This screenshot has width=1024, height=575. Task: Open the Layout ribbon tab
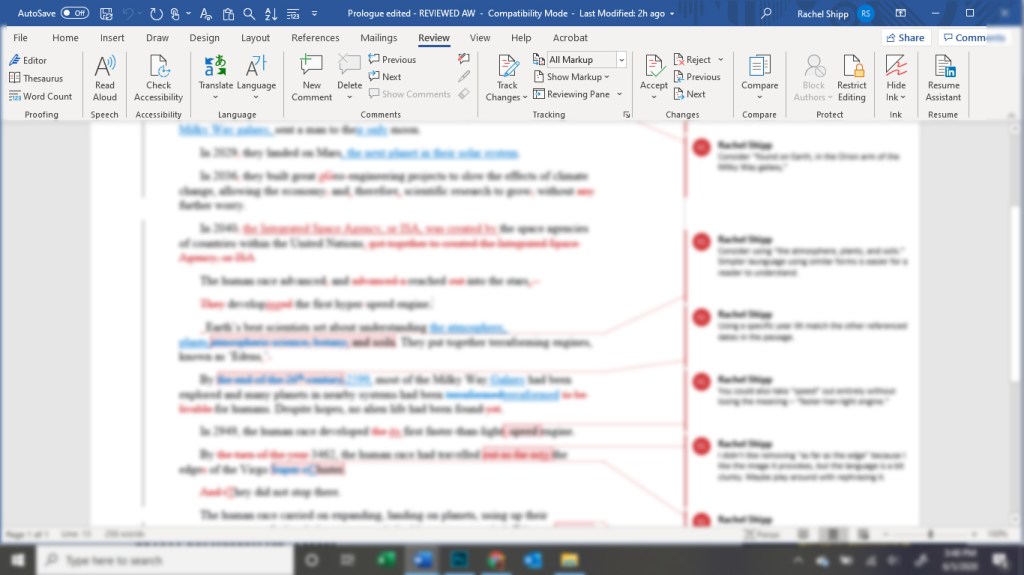tap(255, 38)
